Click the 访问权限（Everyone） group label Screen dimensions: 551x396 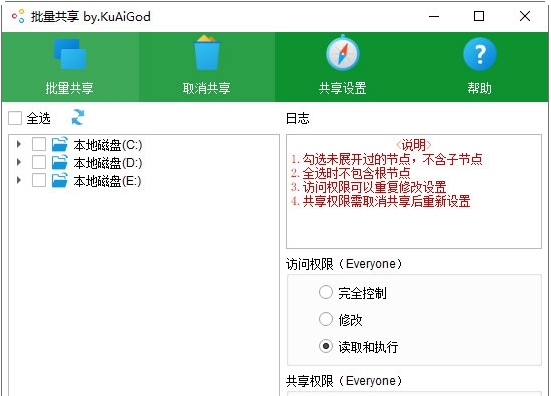[x=344, y=264]
